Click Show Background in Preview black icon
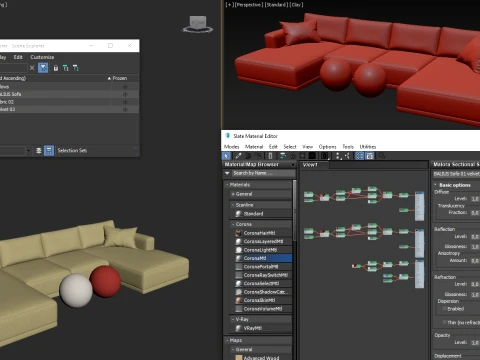Viewport: 480px width, 360px height. 312,156
